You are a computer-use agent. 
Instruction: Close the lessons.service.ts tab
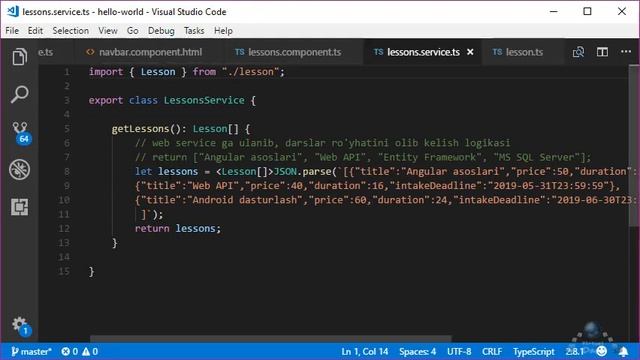[470, 52]
